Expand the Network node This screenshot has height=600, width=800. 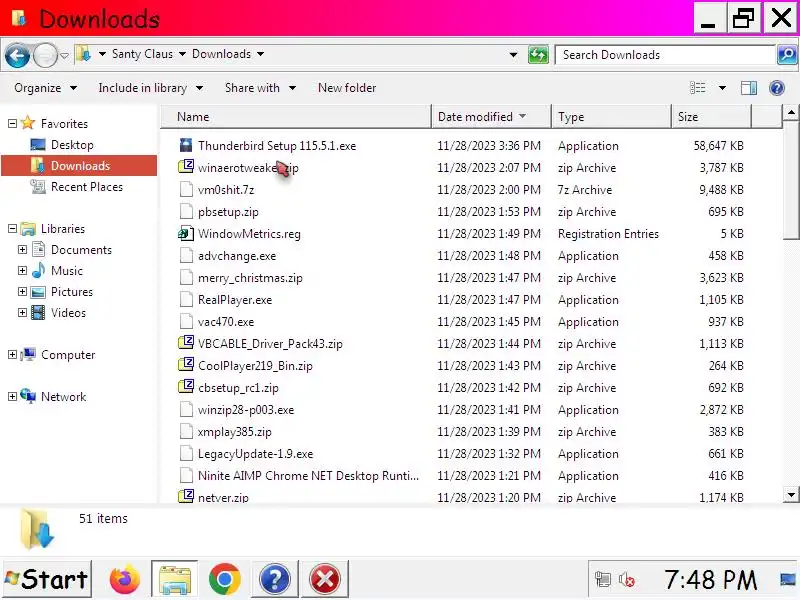pyautogui.click(x=12, y=396)
